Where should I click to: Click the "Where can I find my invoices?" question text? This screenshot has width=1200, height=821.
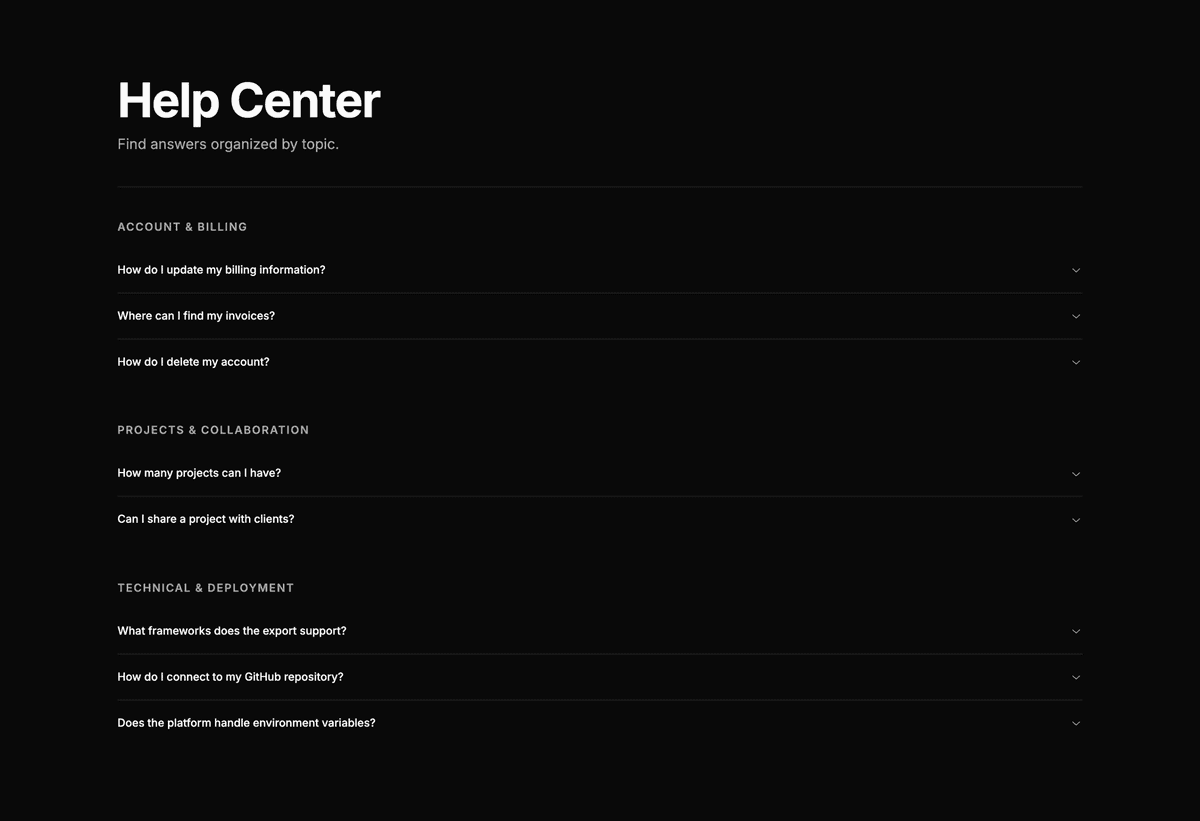click(196, 316)
